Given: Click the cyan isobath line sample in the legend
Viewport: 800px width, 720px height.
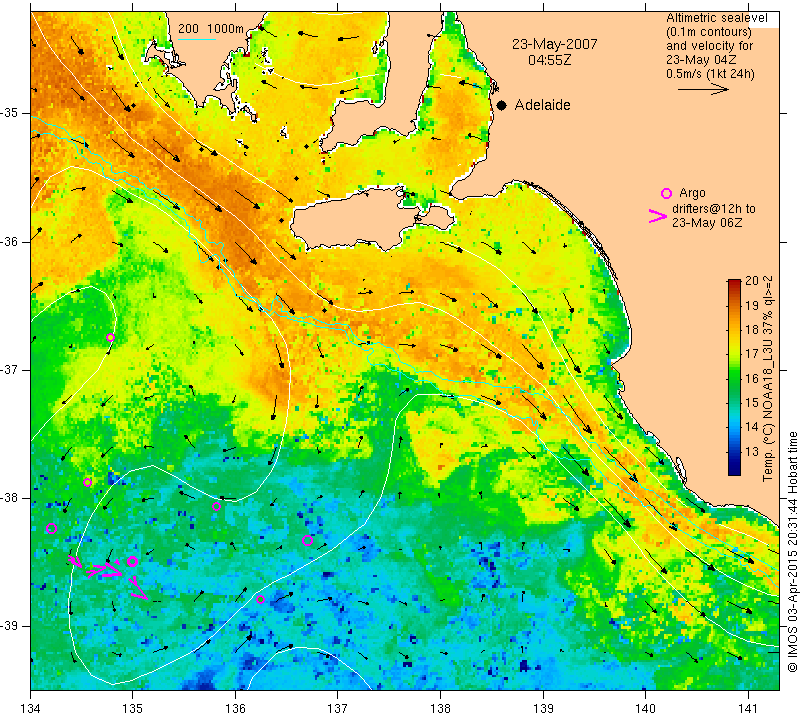Looking at the screenshot, I should pyautogui.click(x=197, y=39).
